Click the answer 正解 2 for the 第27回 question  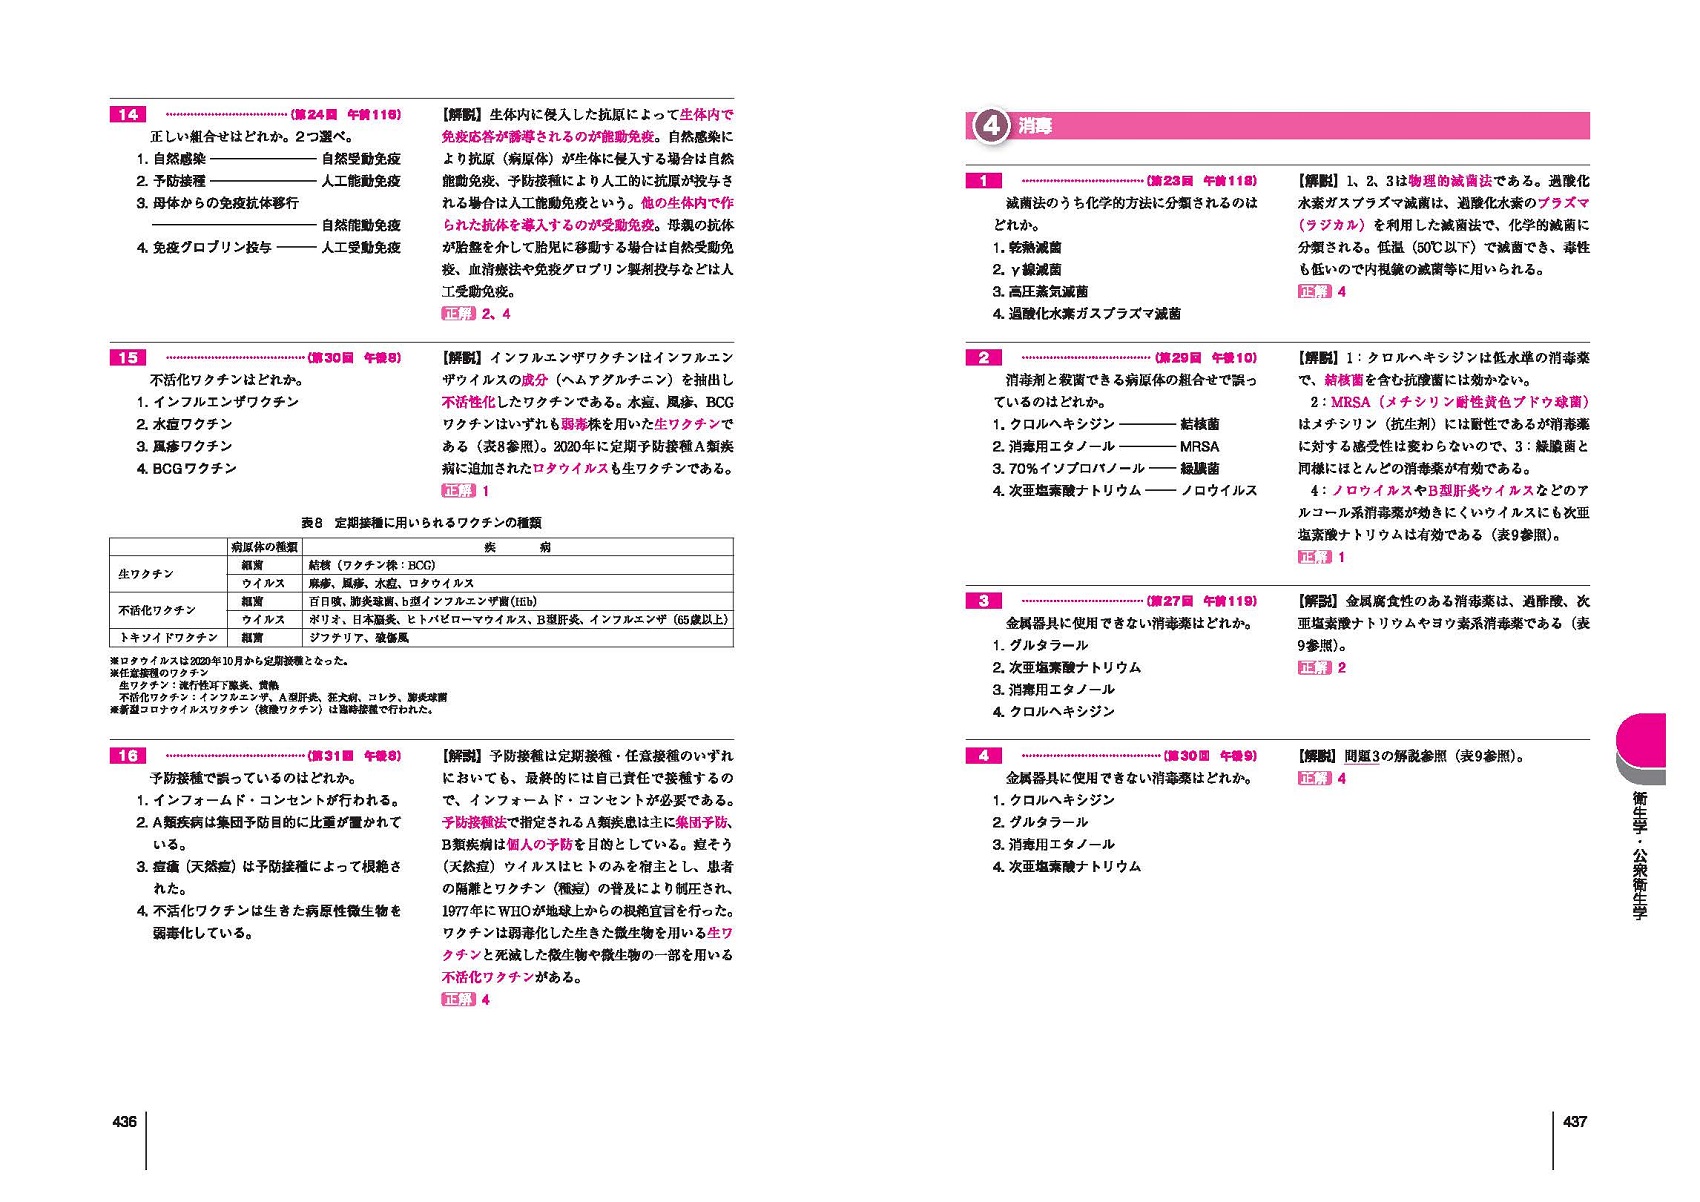[1322, 667]
